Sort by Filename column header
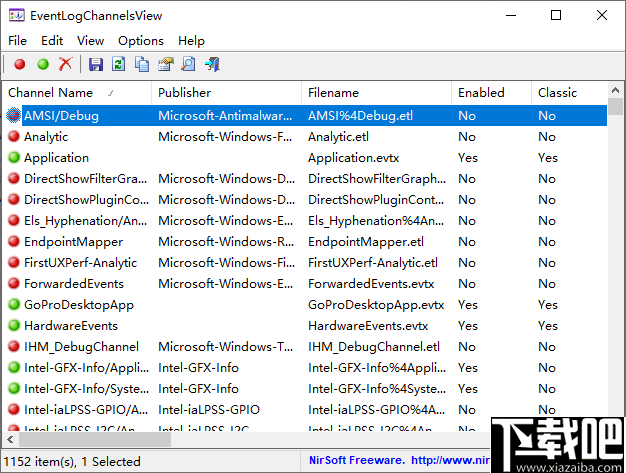 point(376,93)
